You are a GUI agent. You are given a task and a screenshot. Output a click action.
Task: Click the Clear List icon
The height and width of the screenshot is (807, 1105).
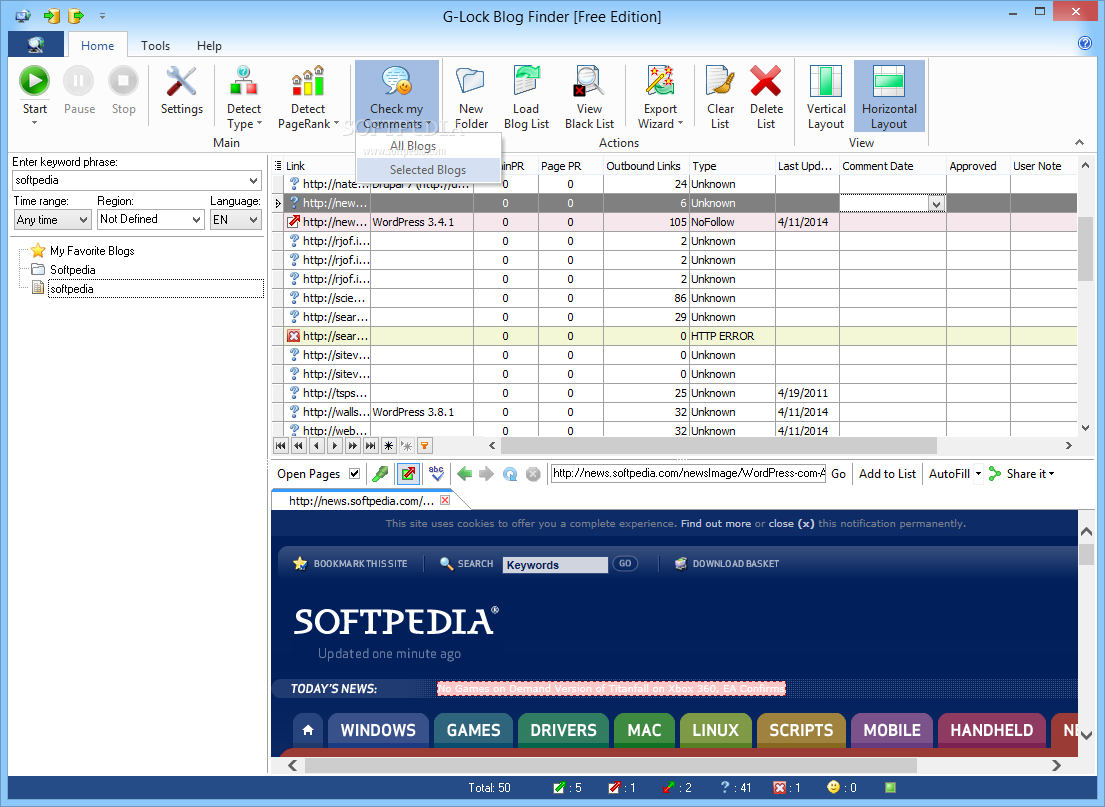[720, 80]
